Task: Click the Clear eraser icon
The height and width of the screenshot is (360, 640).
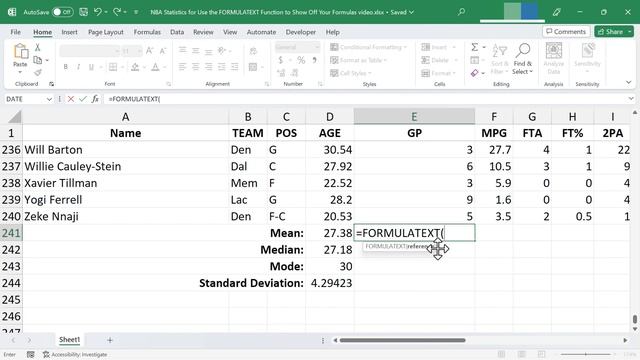Action: pyautogui.click(x=474, y=73)
